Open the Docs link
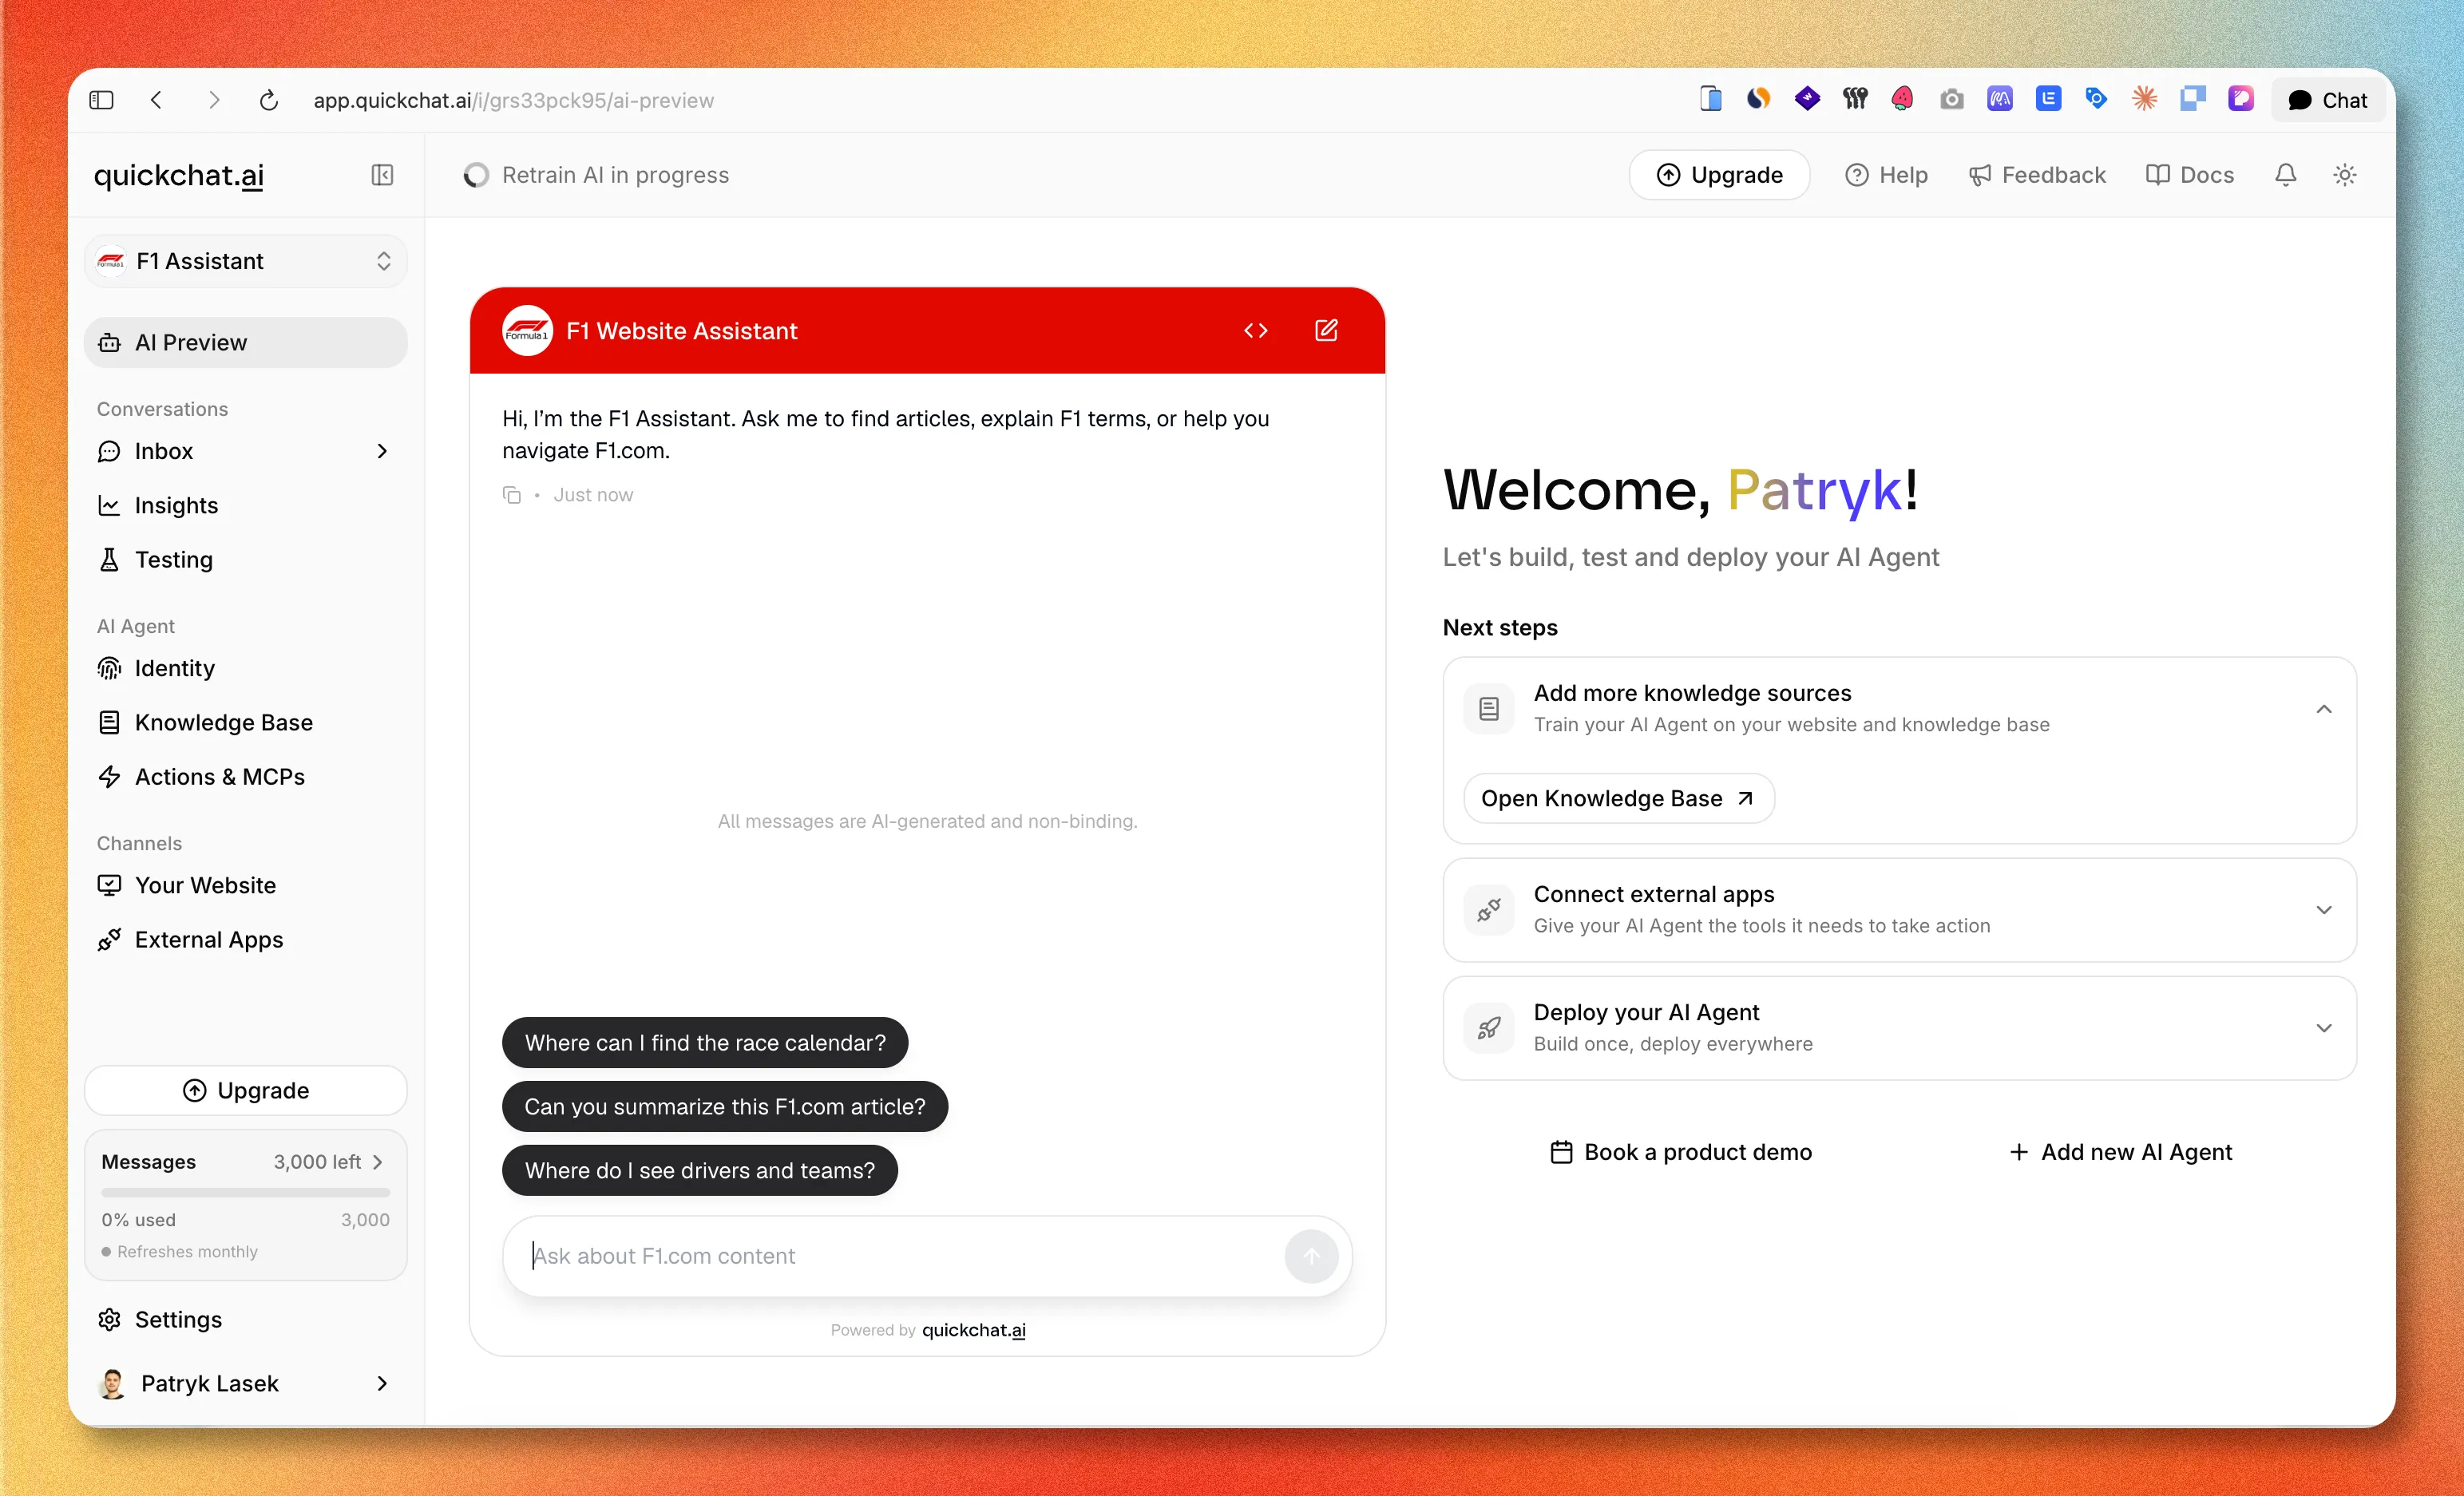This screenshot has width=2464, height=1496. pyautogui.click(x=2190, y=175)
